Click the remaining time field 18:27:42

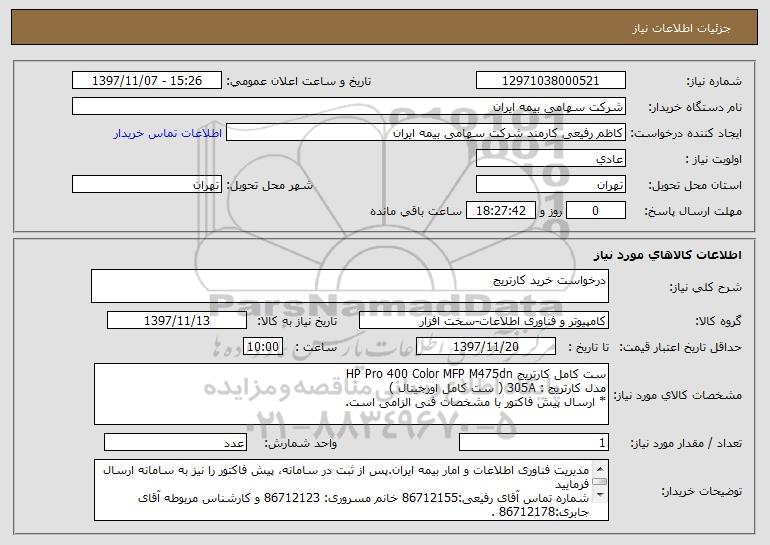pyautogui.click(x=500, y=210)
